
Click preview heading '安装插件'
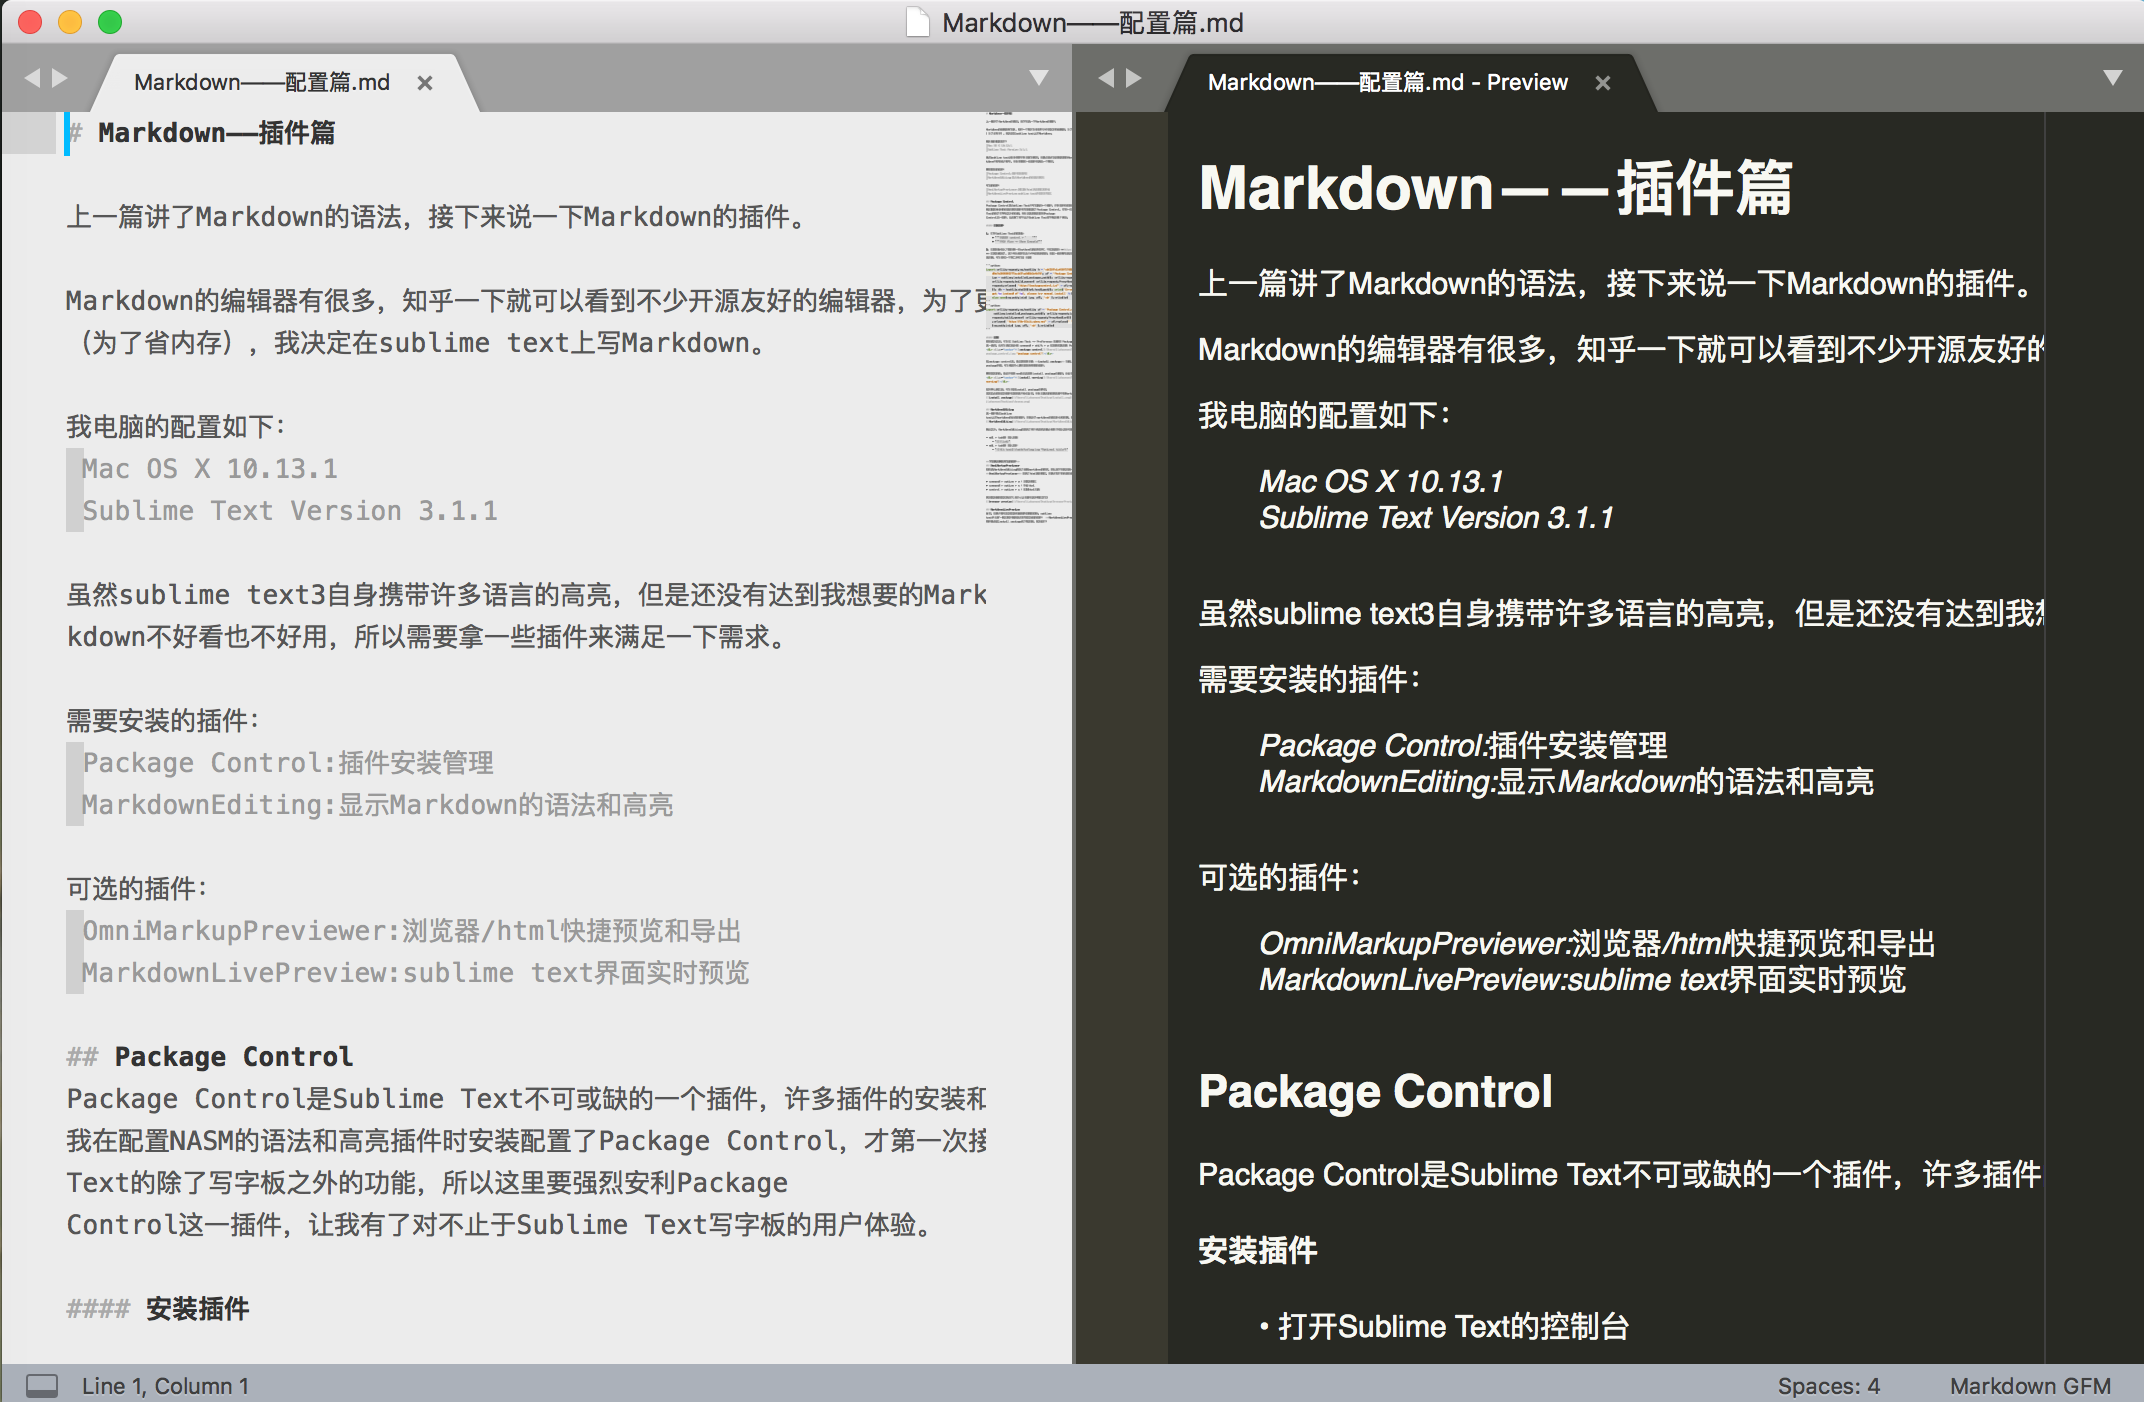pos(1258,1250)
